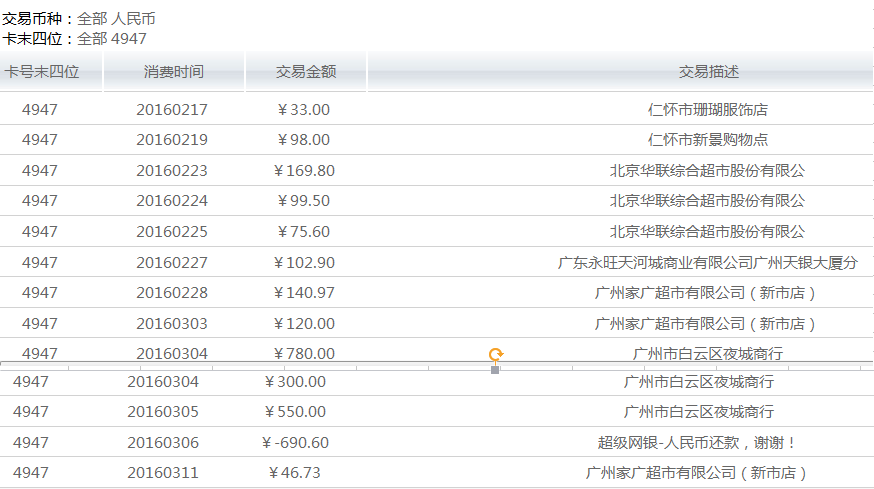Open the 仁怀市新景购物点 transaction description

708,140
